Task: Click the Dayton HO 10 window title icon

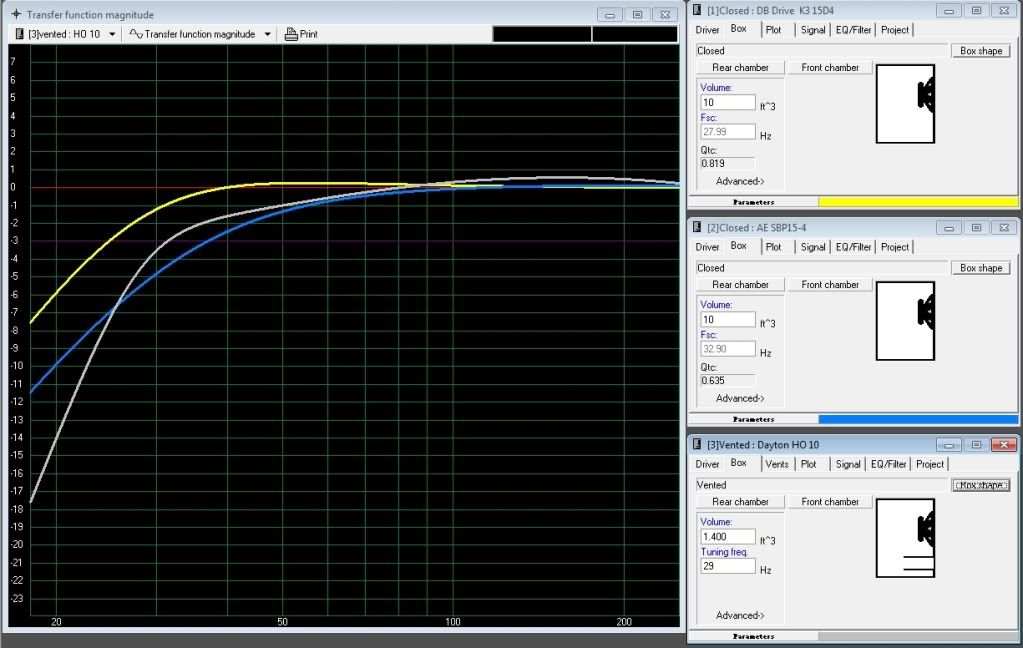Action: 697,444
